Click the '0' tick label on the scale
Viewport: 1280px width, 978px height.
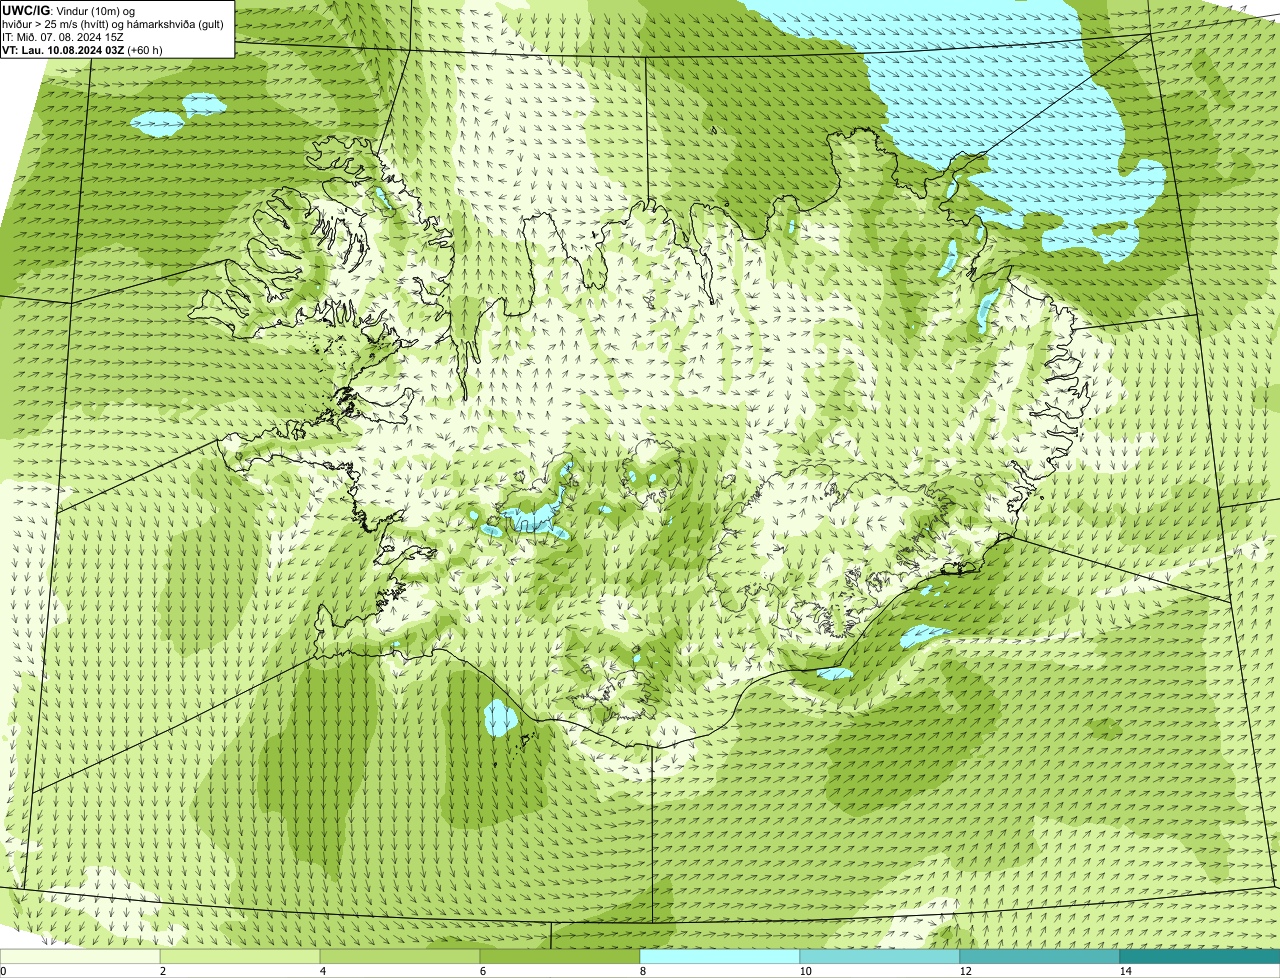[3, 971]
